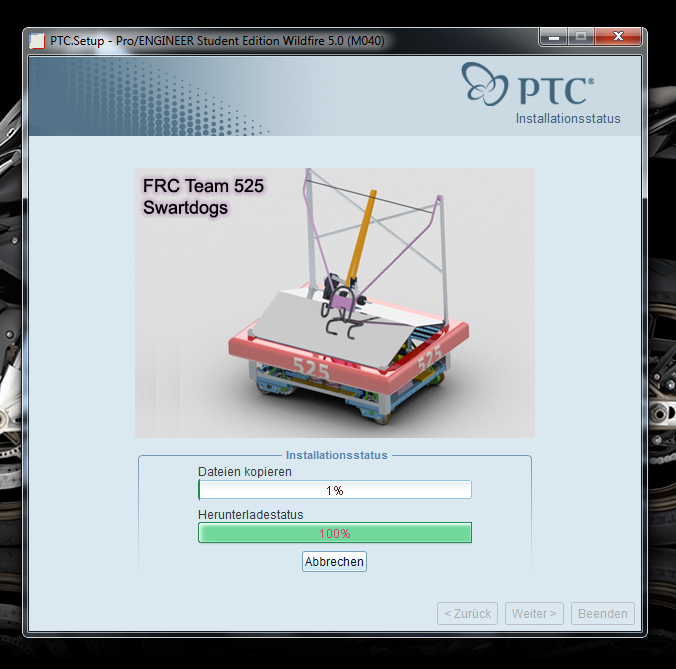Click the disabled Zurück button
The height and width of the screenshot is (669, 676).
coord(467,613)
